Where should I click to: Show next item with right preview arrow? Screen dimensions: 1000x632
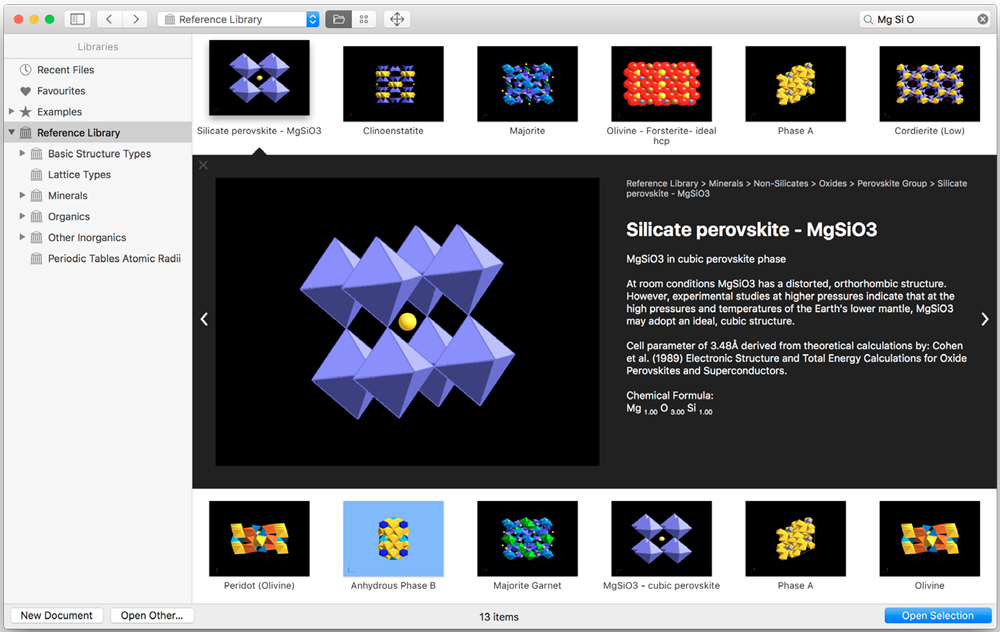click(985, 319)
